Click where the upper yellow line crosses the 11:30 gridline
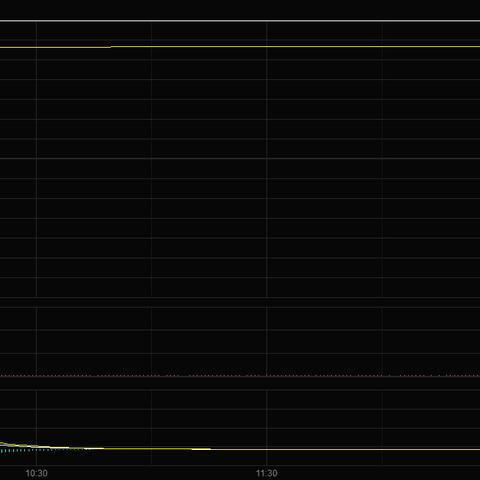480x480 pixels. (267, 46)
